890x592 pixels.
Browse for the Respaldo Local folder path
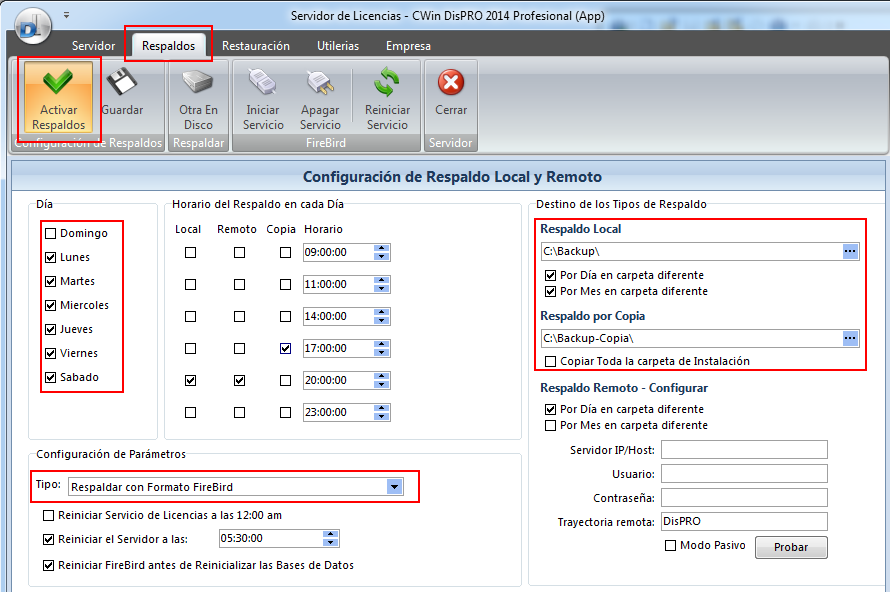pos(850,252)
